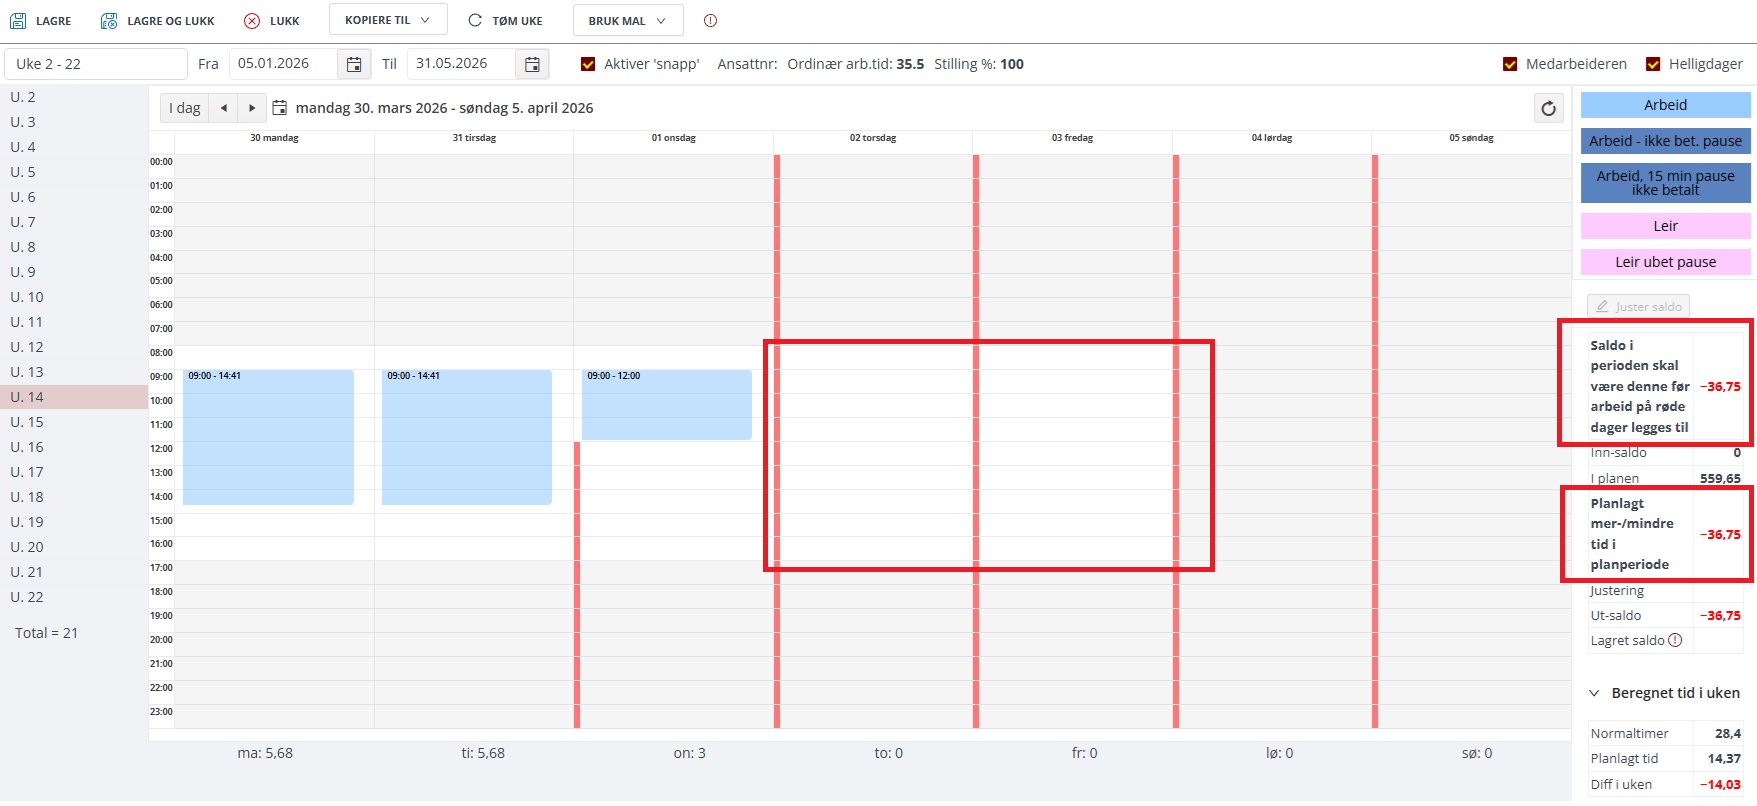Click the Lagret saldo info icon
Viewport: 1757px width, 806px height.
tap(1675, 641)
